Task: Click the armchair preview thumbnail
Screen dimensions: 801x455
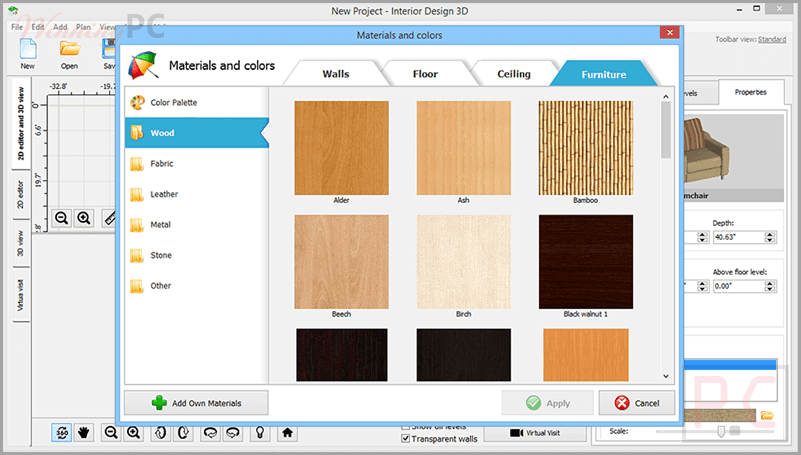Action: 733,153
